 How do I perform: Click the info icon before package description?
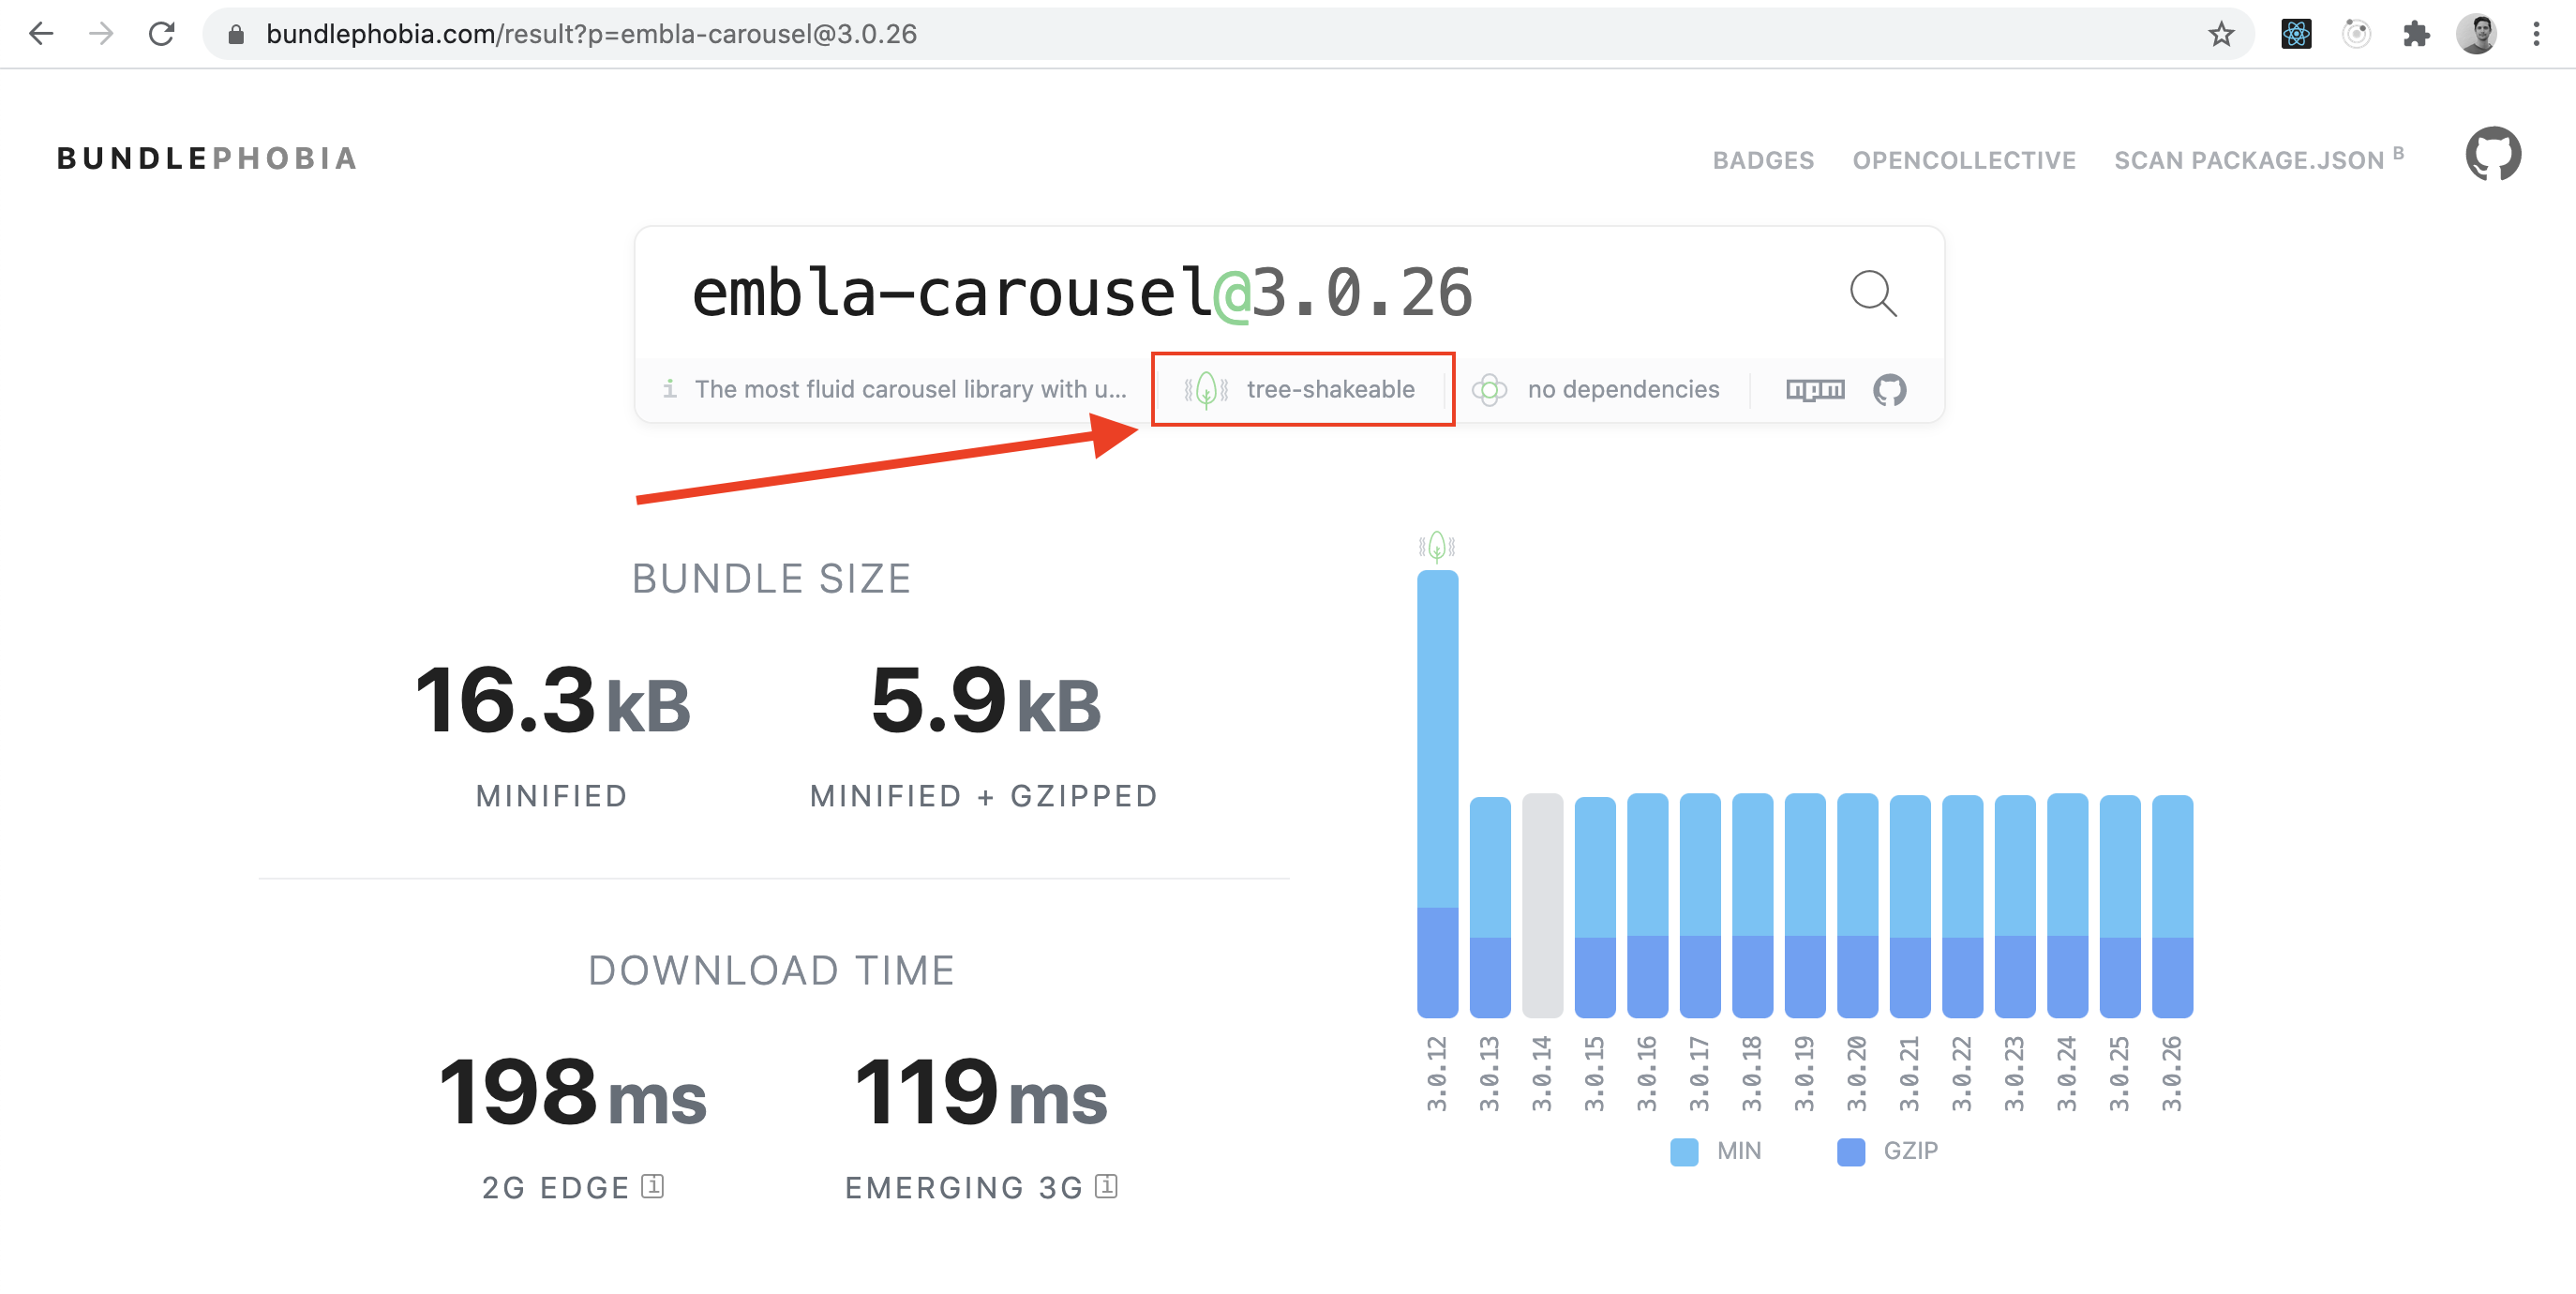(x=669, y=388)
